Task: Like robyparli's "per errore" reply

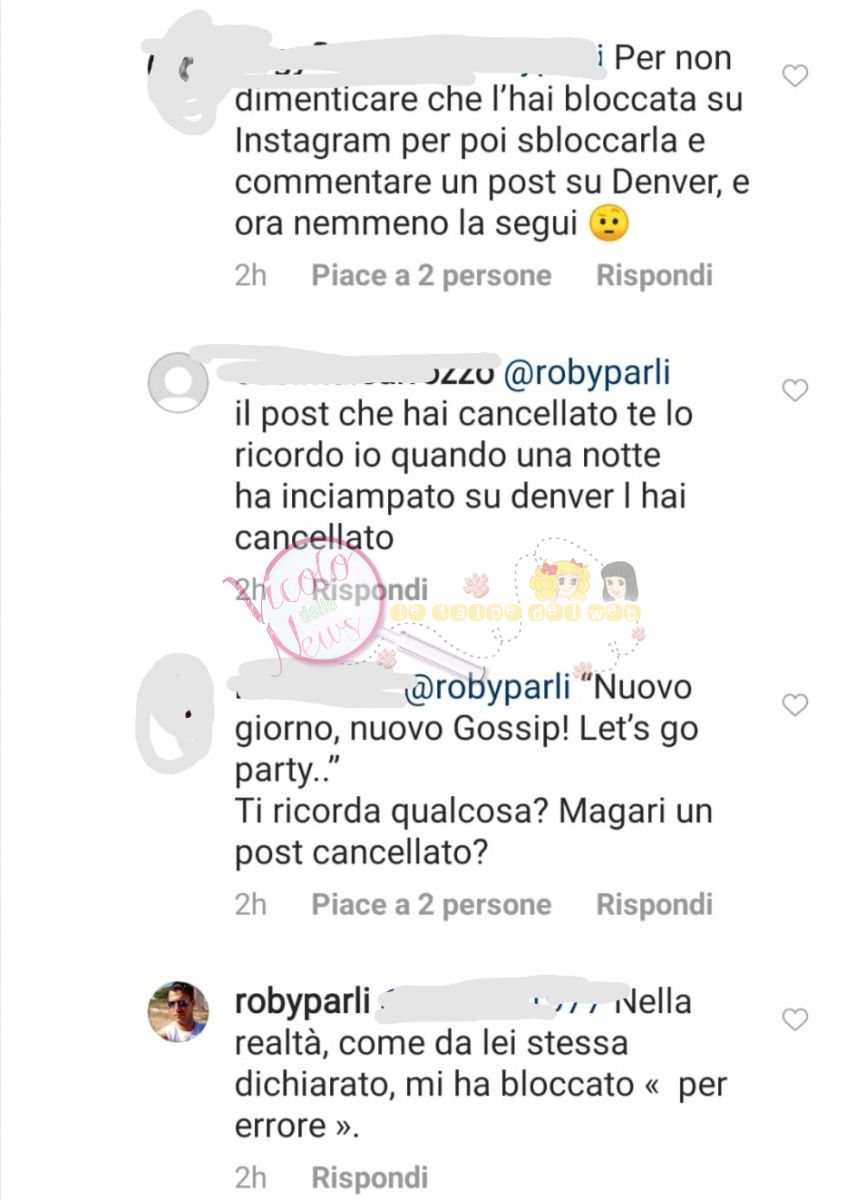Action: pos(794,1020)
